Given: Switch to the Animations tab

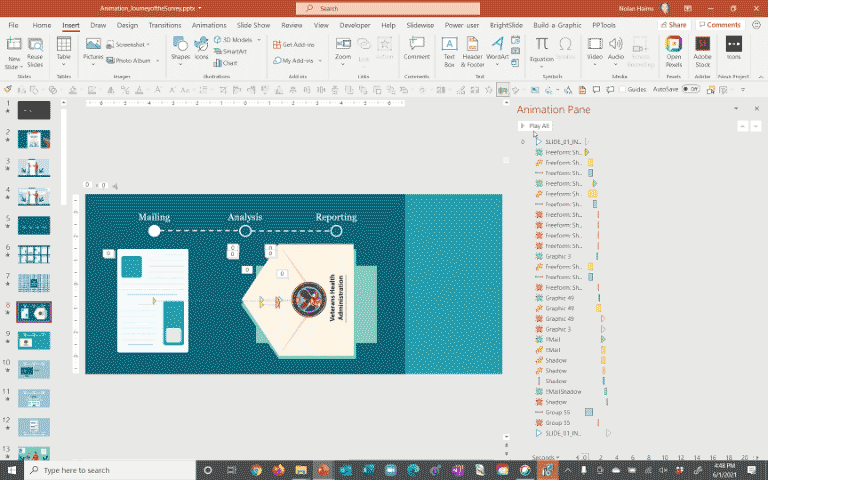Looking at the screenshot, I should tap(209, 24).
